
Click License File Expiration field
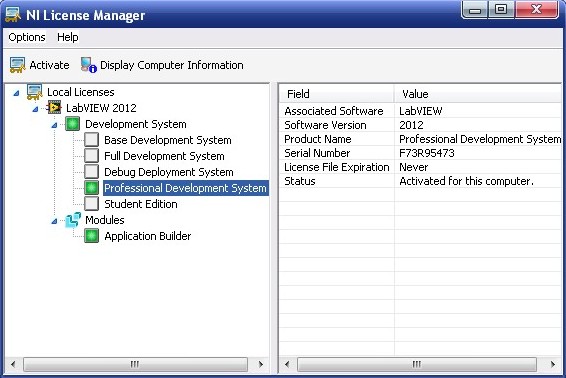pos(336,167)
